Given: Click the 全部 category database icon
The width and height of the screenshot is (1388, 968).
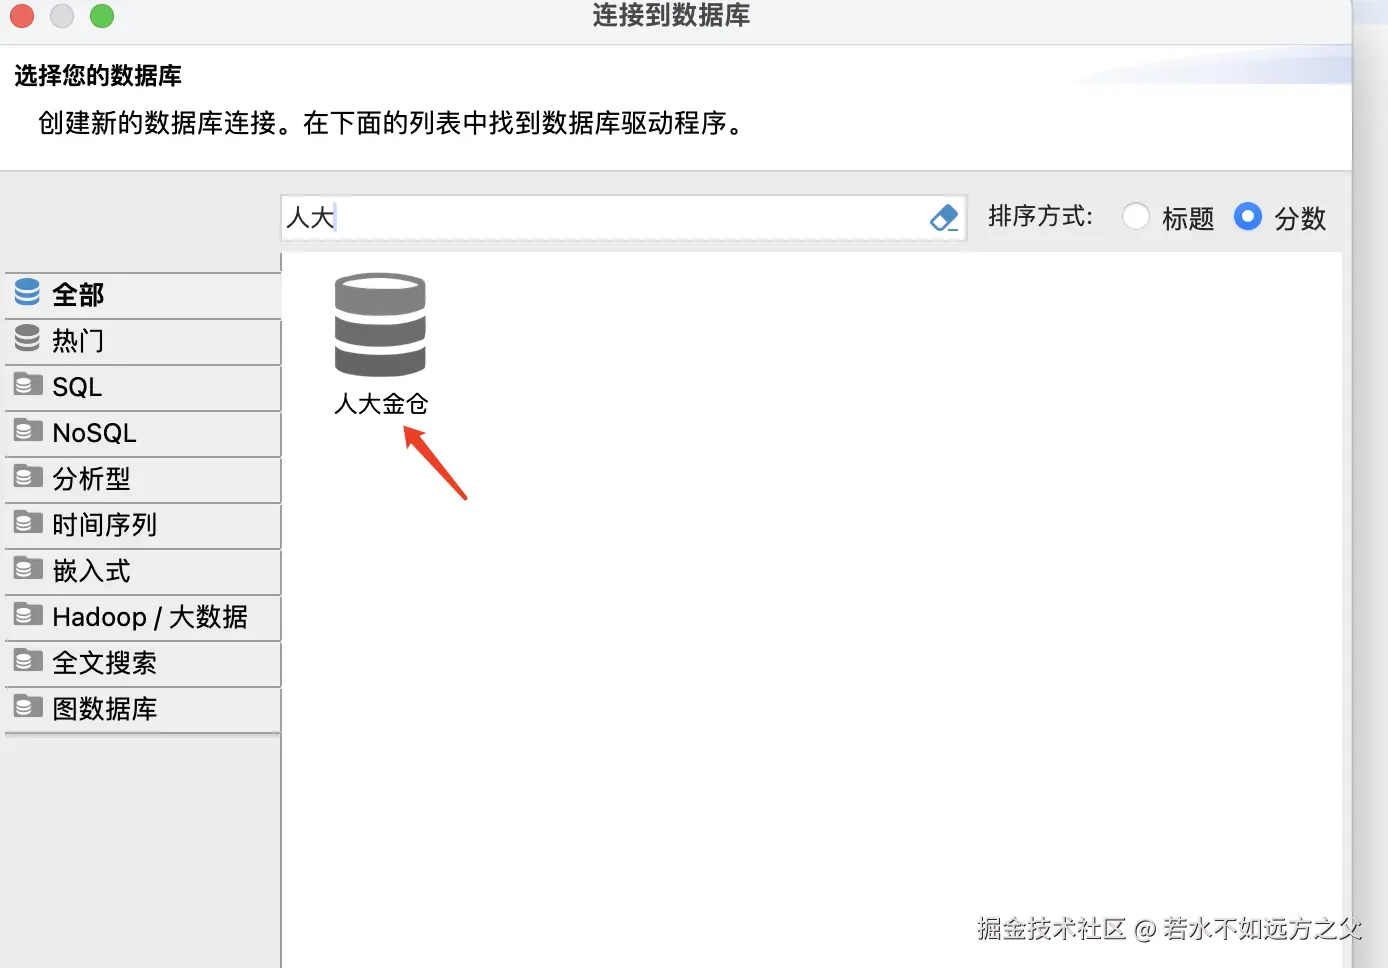Looking at the screenshot, I should 28,292.
